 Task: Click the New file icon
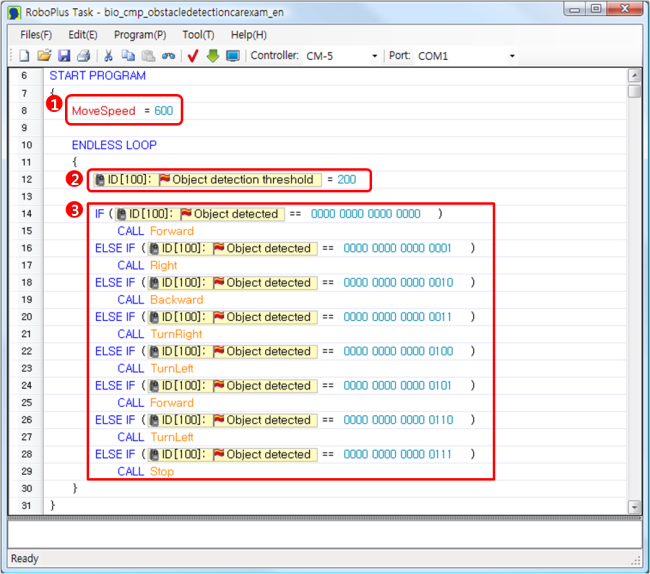(24, 56)
